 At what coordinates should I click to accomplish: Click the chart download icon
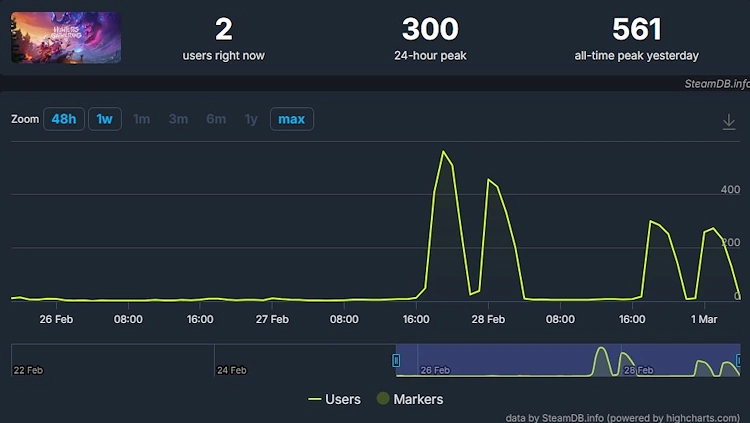[x=729, y=121]
